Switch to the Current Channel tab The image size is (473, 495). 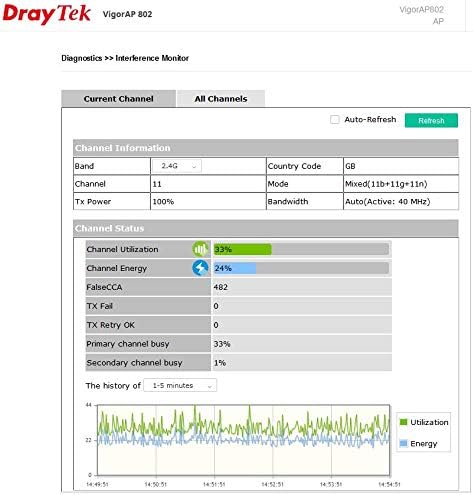pyautogui.click(x=119, y=99)
